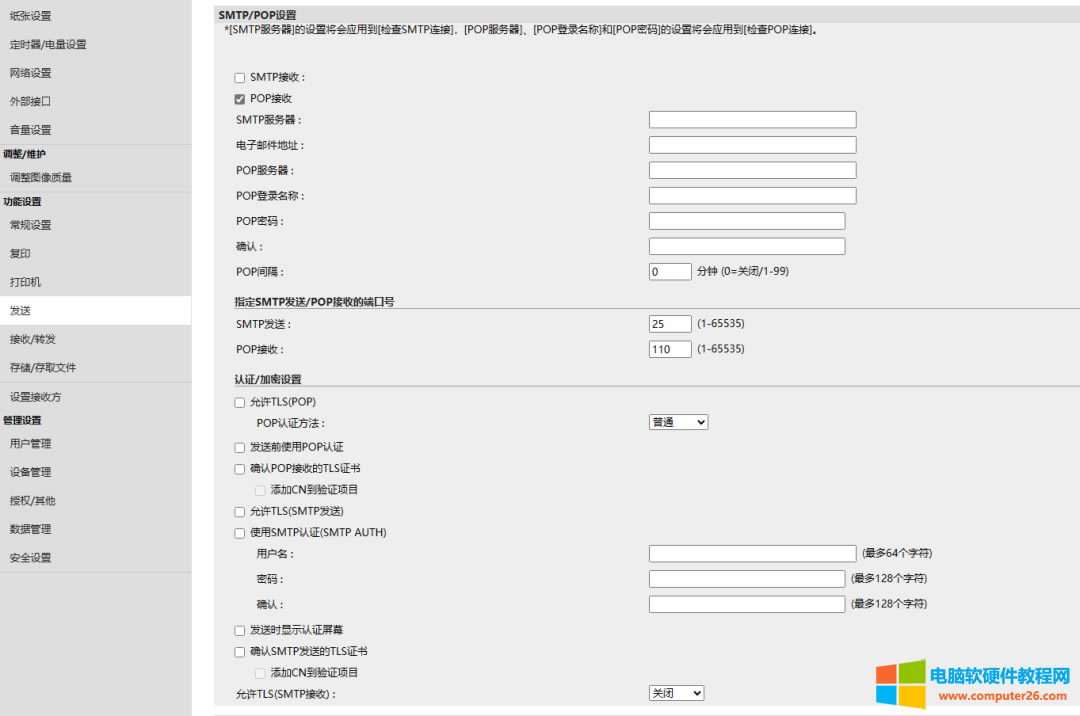Click the SMTP服务器 input field
Image resolution: width=1080 pixels, height=716 pixels.
[752, 120]
